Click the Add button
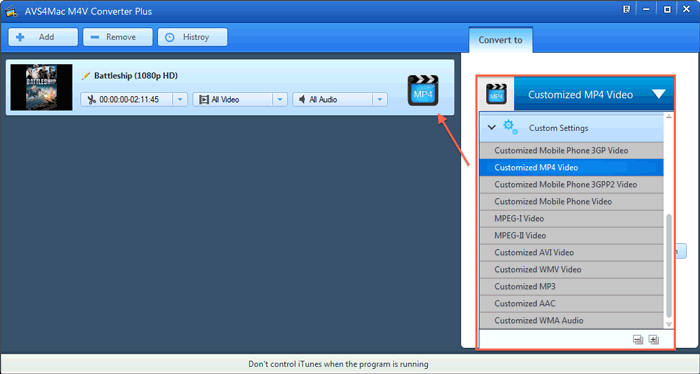This screenshot has height=374, width=700. point(43,37)
